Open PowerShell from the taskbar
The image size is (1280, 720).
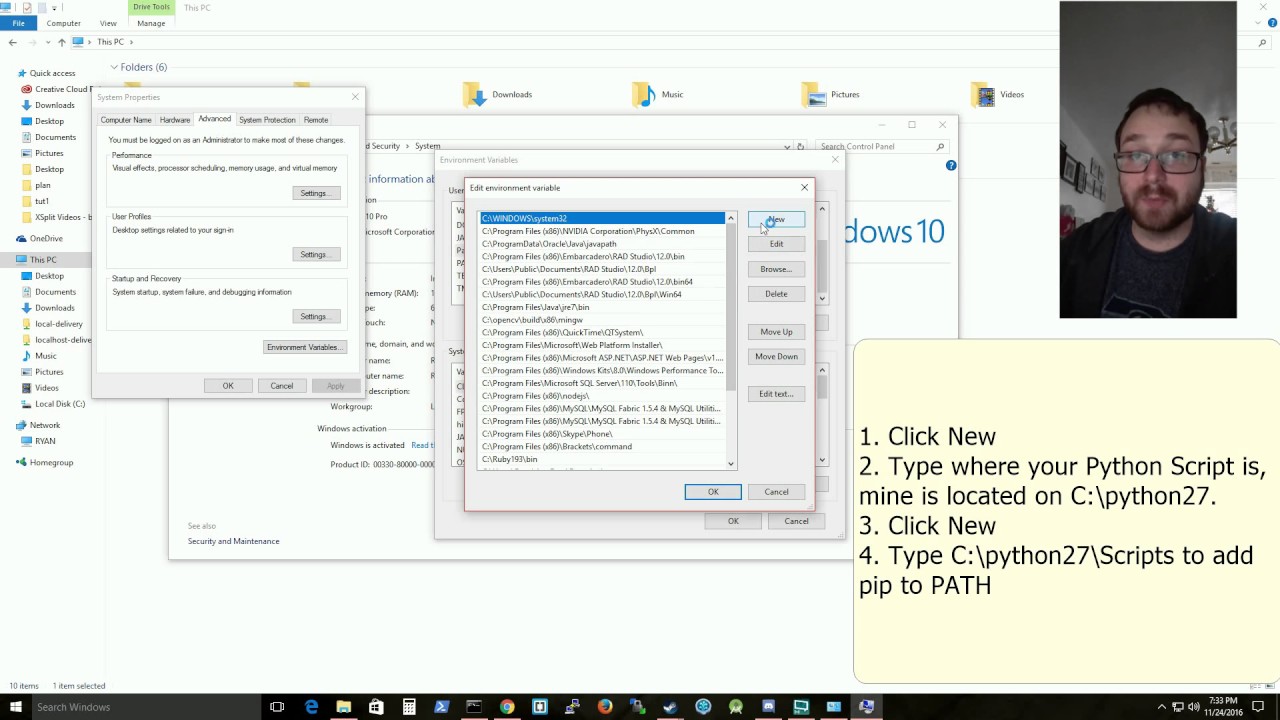[x=441, y=707]
